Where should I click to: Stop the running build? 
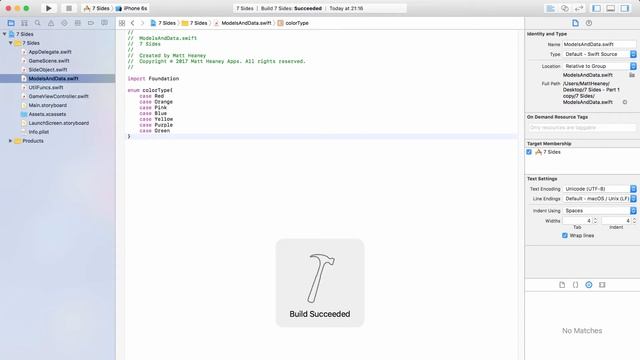click(x=69, y=8)
